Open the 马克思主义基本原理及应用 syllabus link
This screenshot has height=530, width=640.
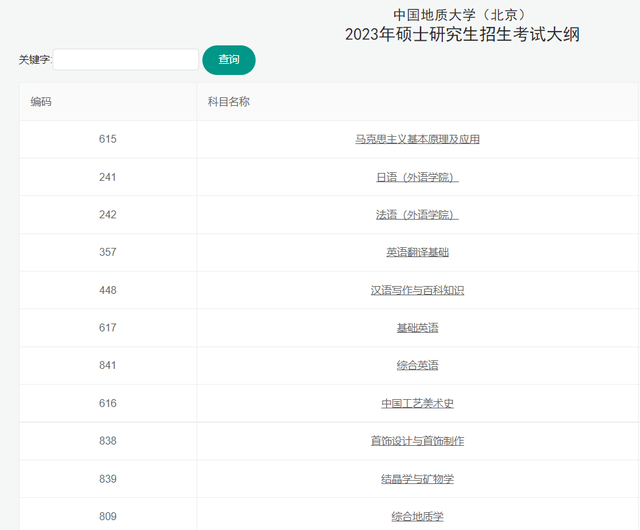coord(417,139)
